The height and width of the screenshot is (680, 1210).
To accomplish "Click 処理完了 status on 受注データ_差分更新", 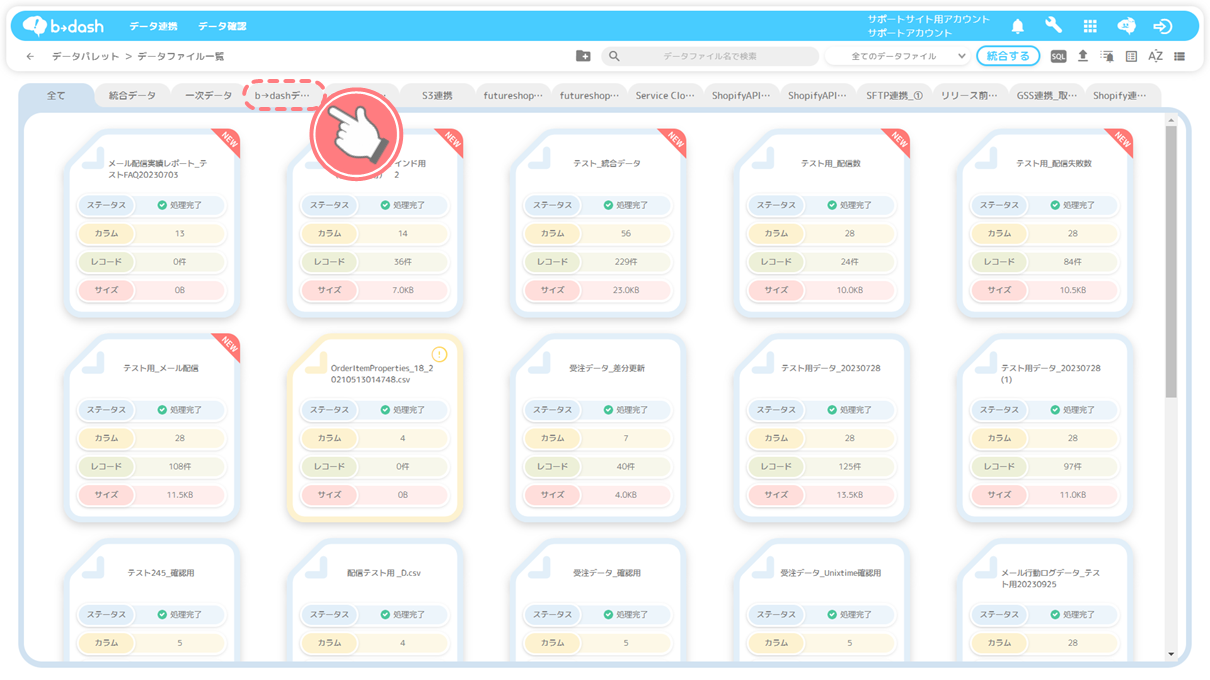I will 626,410.
